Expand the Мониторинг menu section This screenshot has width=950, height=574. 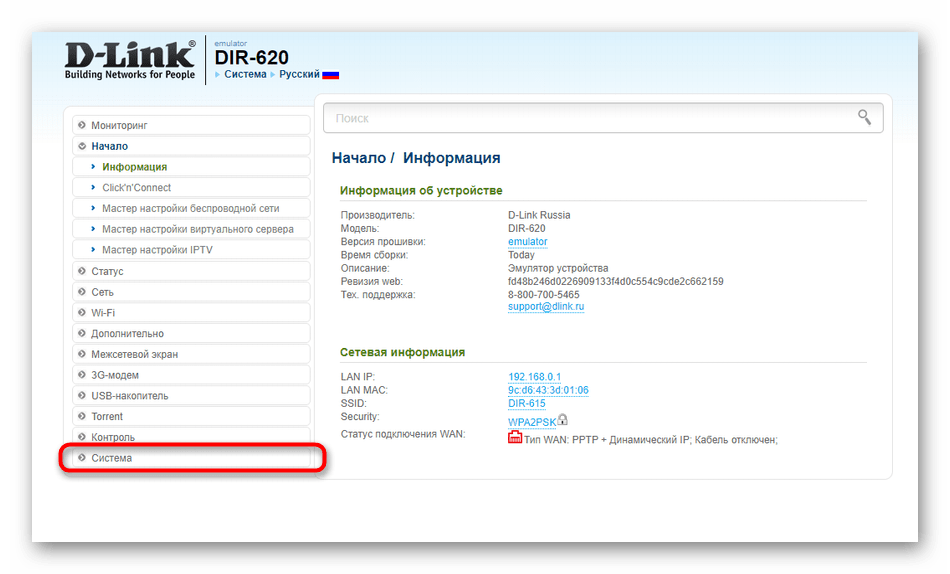coord(119,125)
